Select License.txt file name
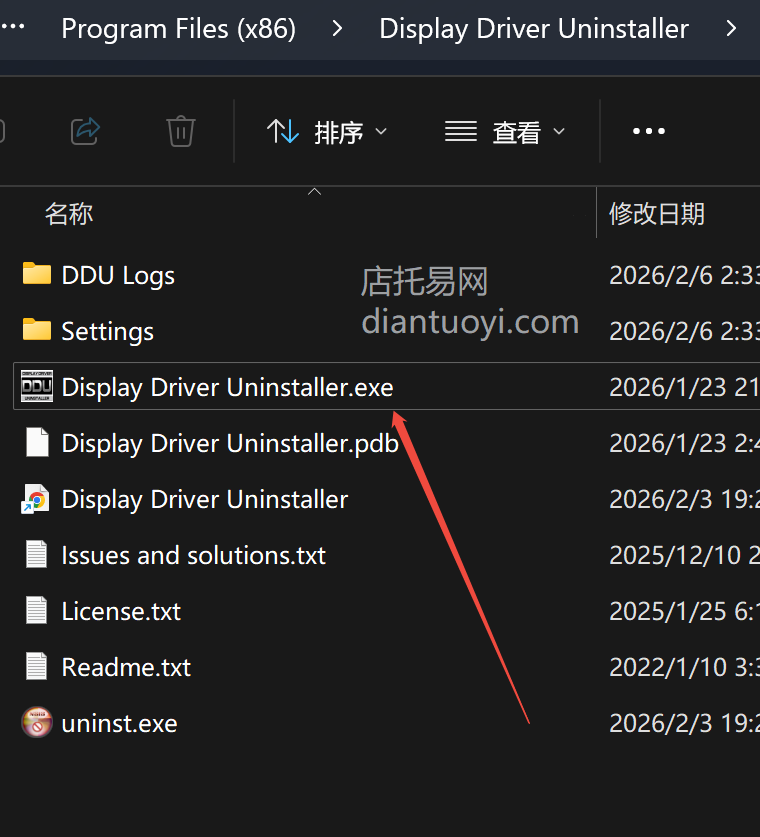This screenshot has width=760, height=837. (121, 612)
